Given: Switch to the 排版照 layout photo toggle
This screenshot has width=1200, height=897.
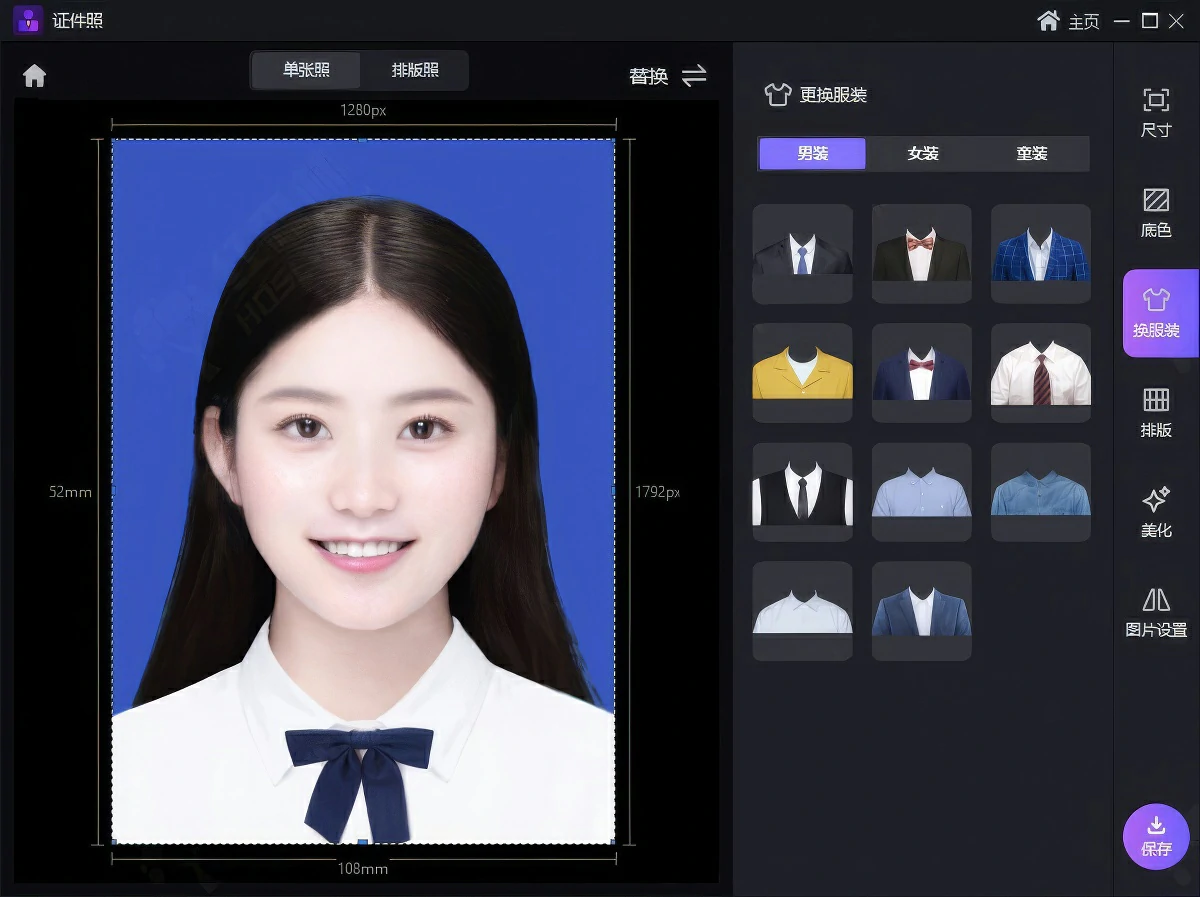Looking at the screenshot, I should point(415,71).
